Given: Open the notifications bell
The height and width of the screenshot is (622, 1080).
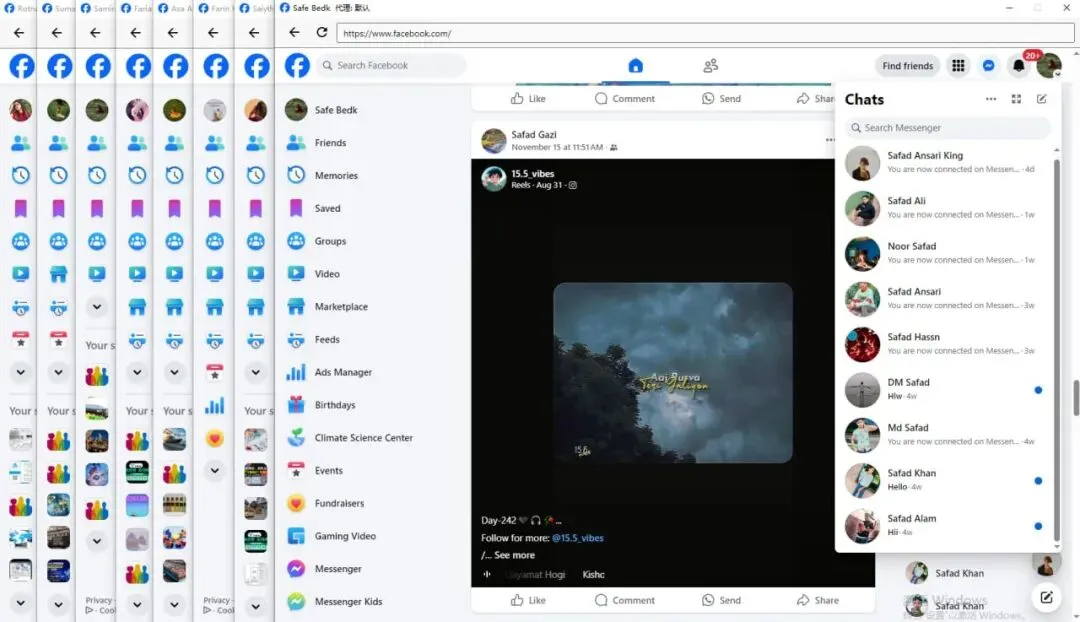Looking at the screenshot, I should point(1018,65).
